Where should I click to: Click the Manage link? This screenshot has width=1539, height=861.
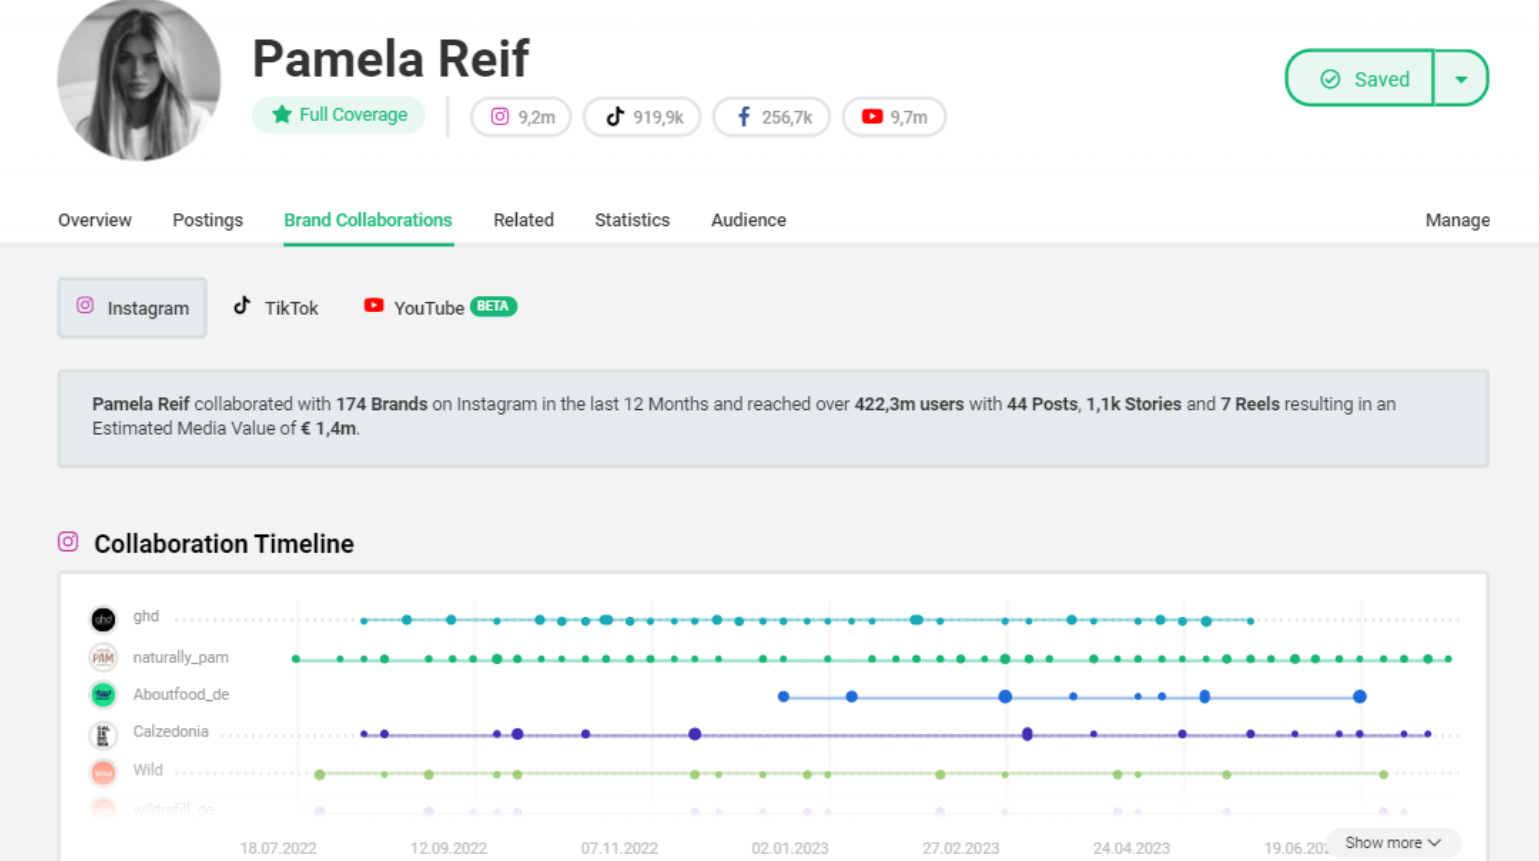(x=1457, y=220)
